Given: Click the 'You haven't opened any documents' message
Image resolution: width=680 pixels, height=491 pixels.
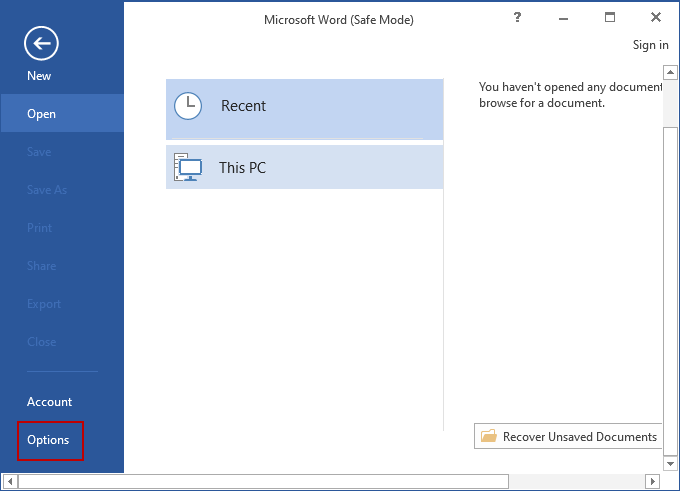Looking at the screenshot, I should (x=570, y=95).
